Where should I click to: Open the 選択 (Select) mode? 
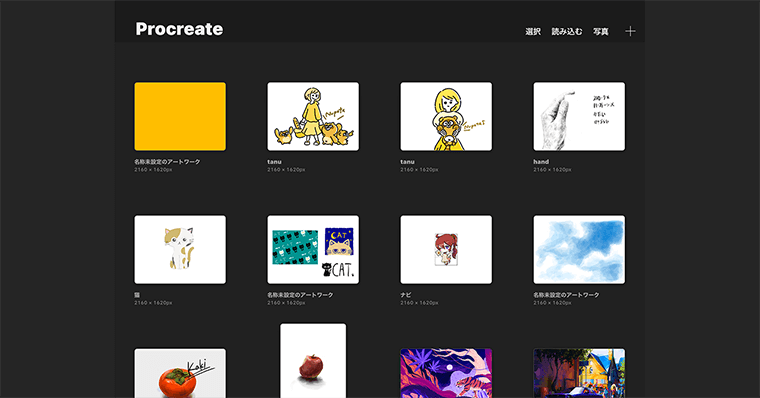(x=533, y=32)
